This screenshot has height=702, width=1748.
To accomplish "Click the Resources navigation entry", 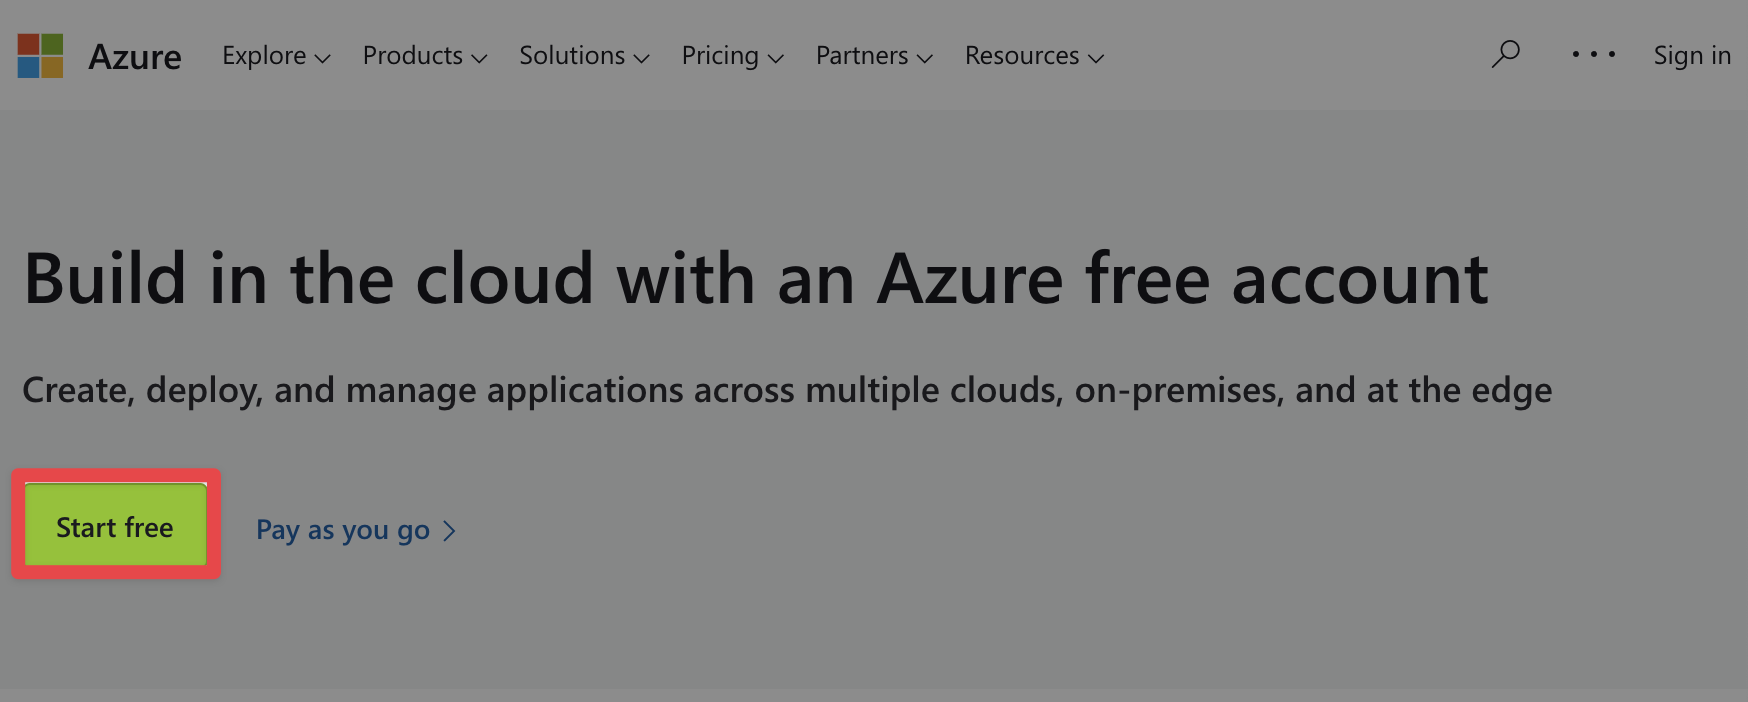I will [1020, 56].
